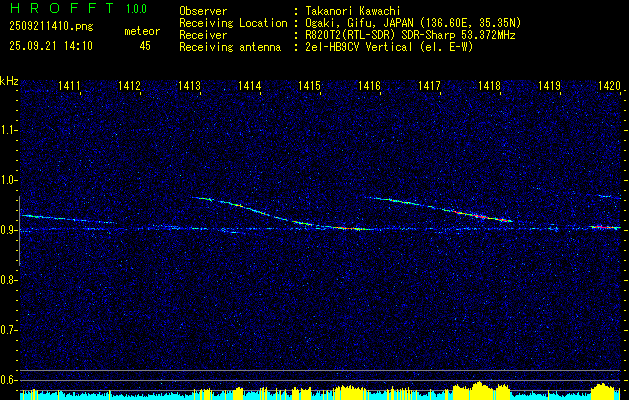Click the 1414 time axis label

click(250, 85)
